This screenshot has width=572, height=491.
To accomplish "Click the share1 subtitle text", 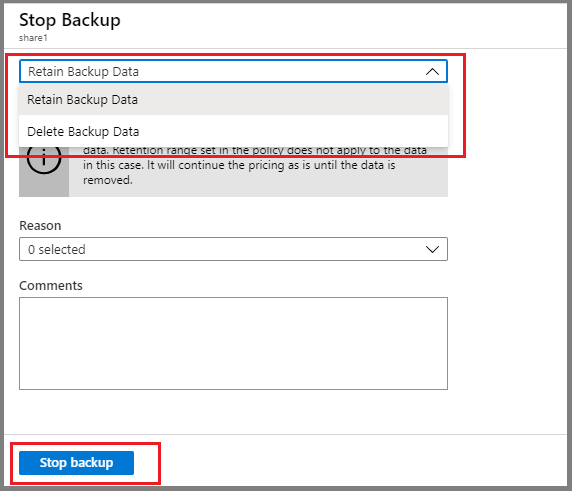I will 33,38.
